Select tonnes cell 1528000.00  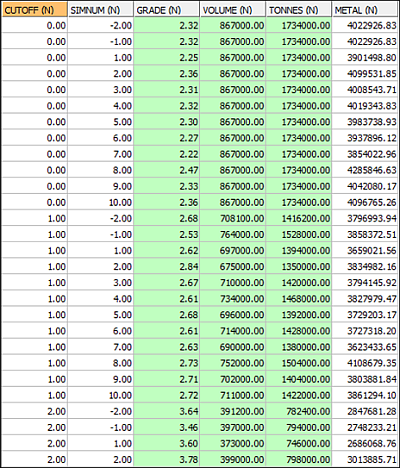(299, 235)
